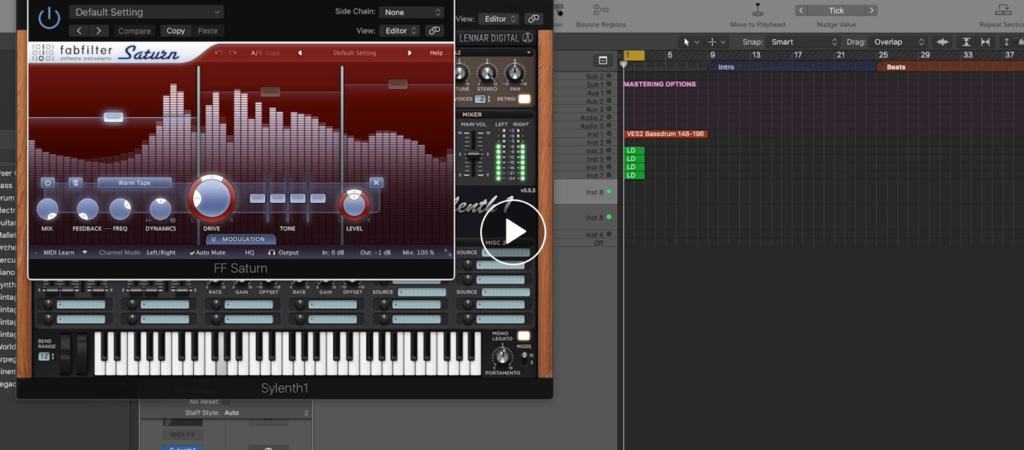Click the Saturn Drive knob
The width and height of the screenshot is (1024, 450).
tap(211, 197)
